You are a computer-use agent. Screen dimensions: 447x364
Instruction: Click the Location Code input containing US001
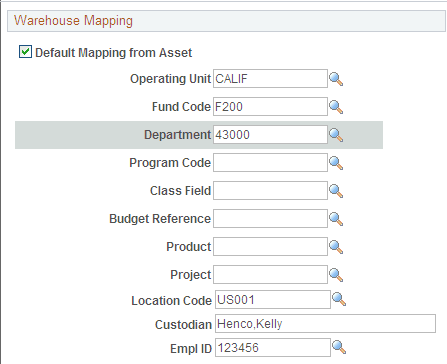(x=273, y=300)
